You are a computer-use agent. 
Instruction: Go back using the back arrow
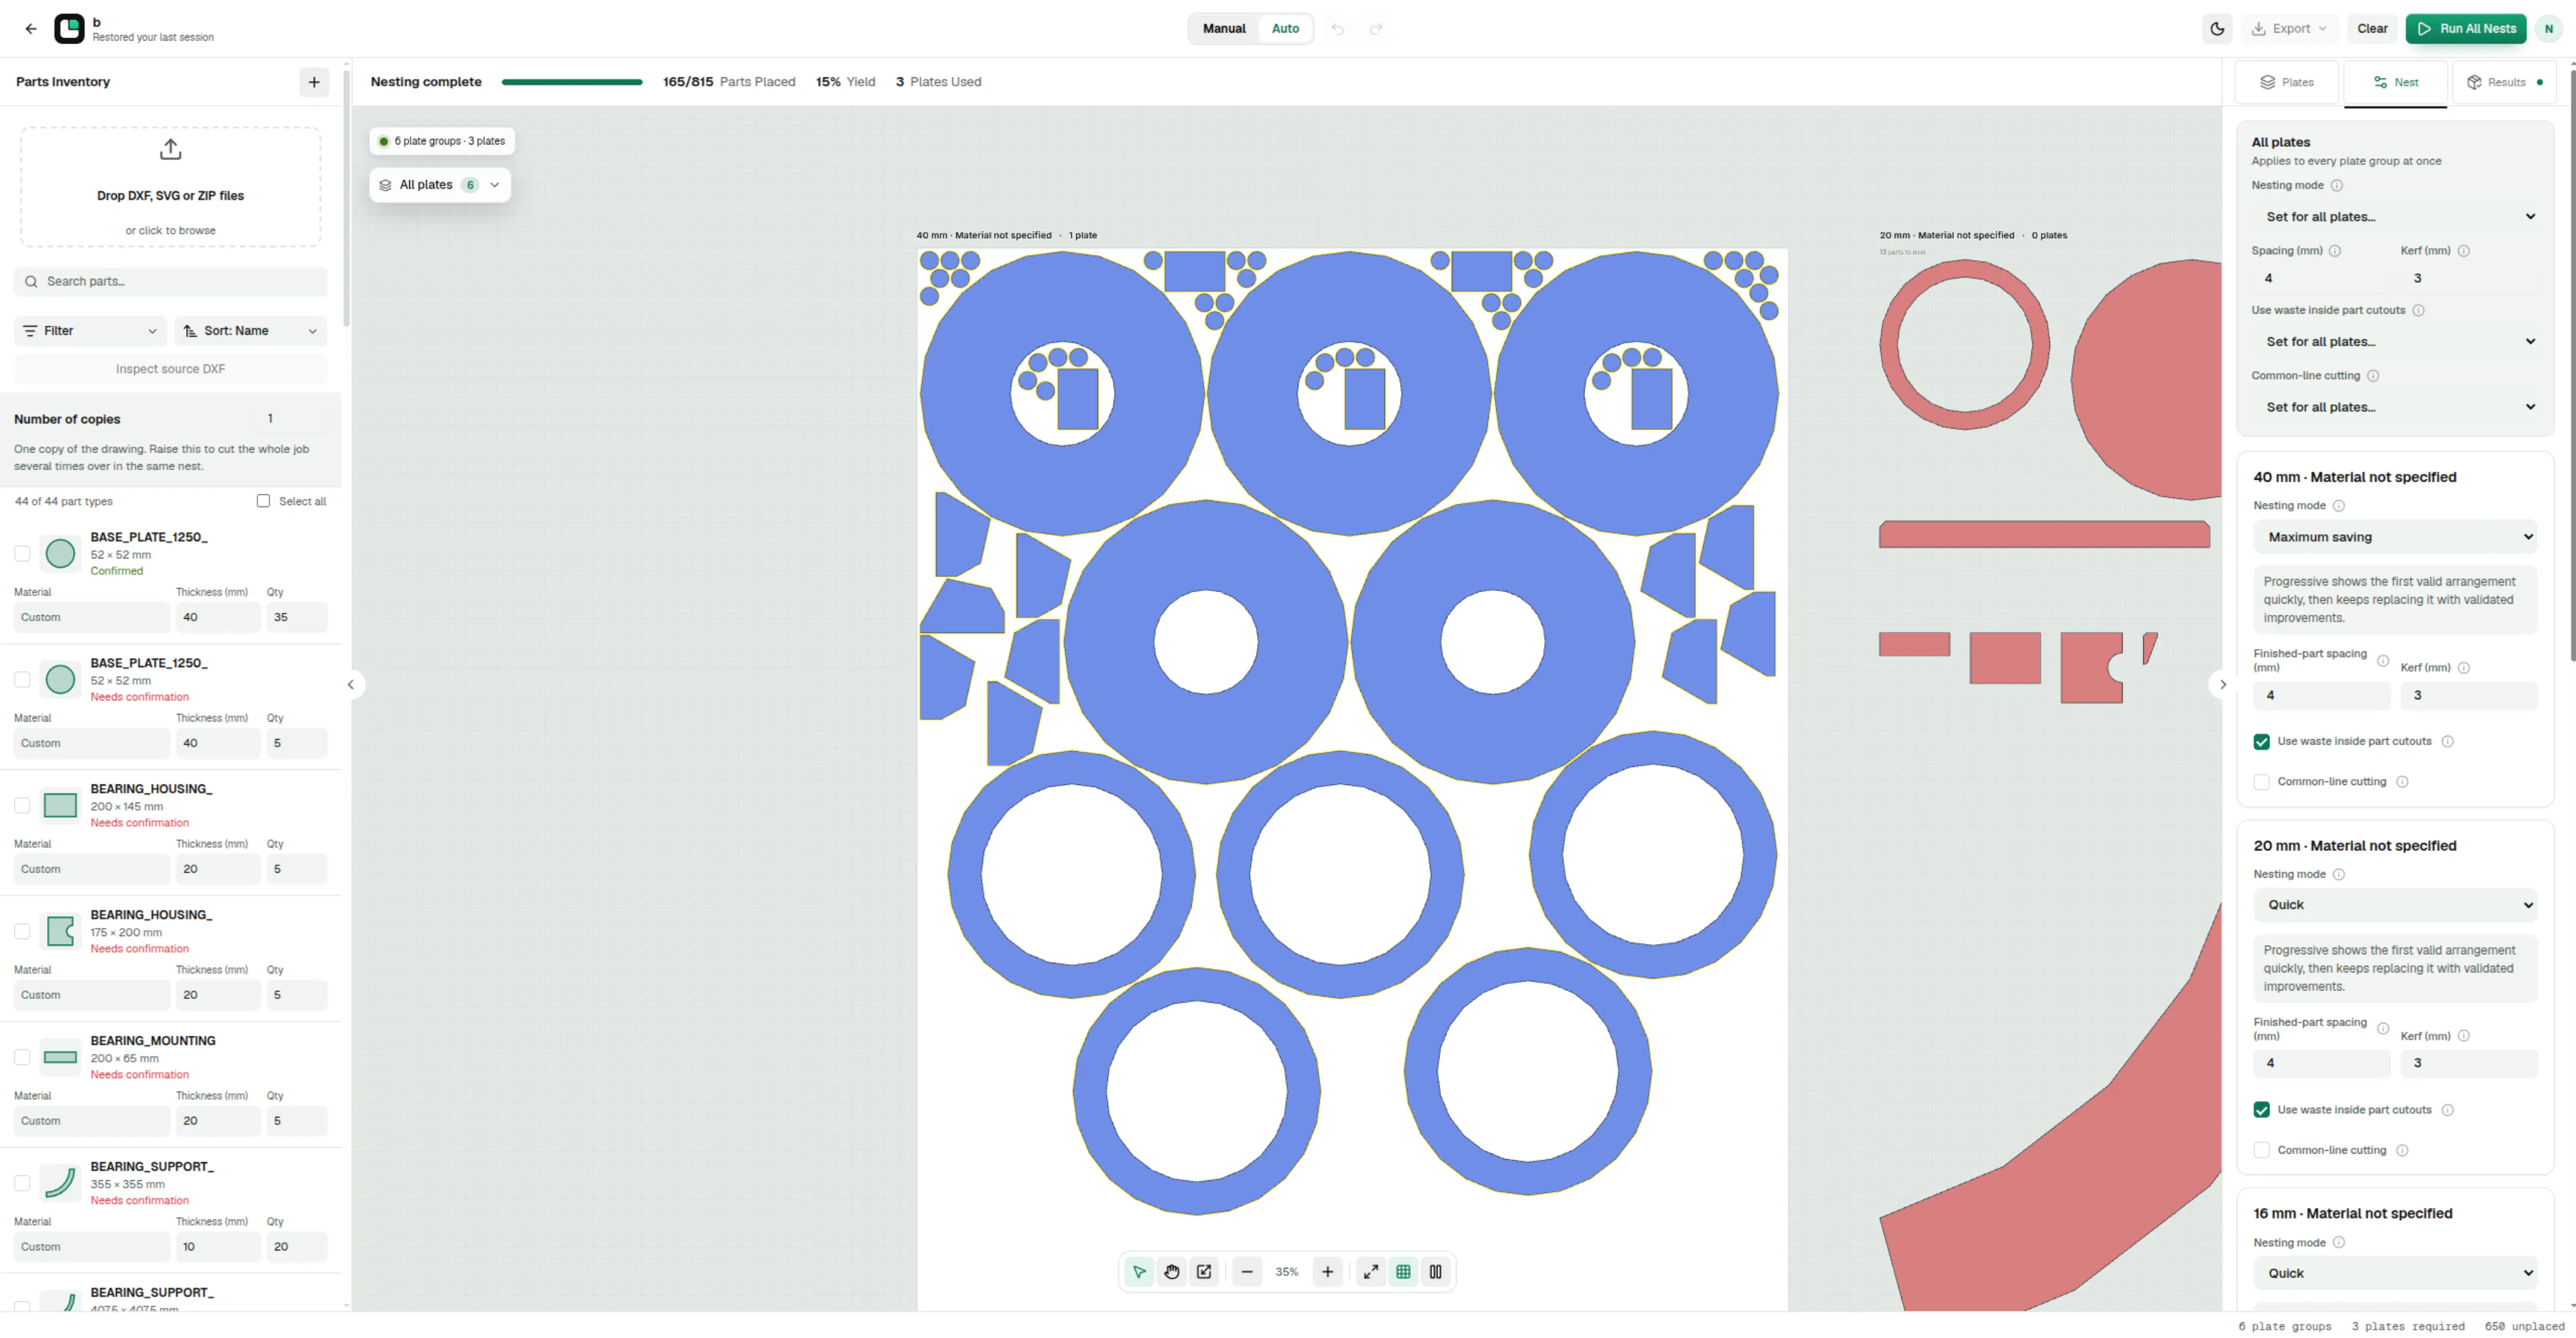pyautogui.click(x=31, y=28)
